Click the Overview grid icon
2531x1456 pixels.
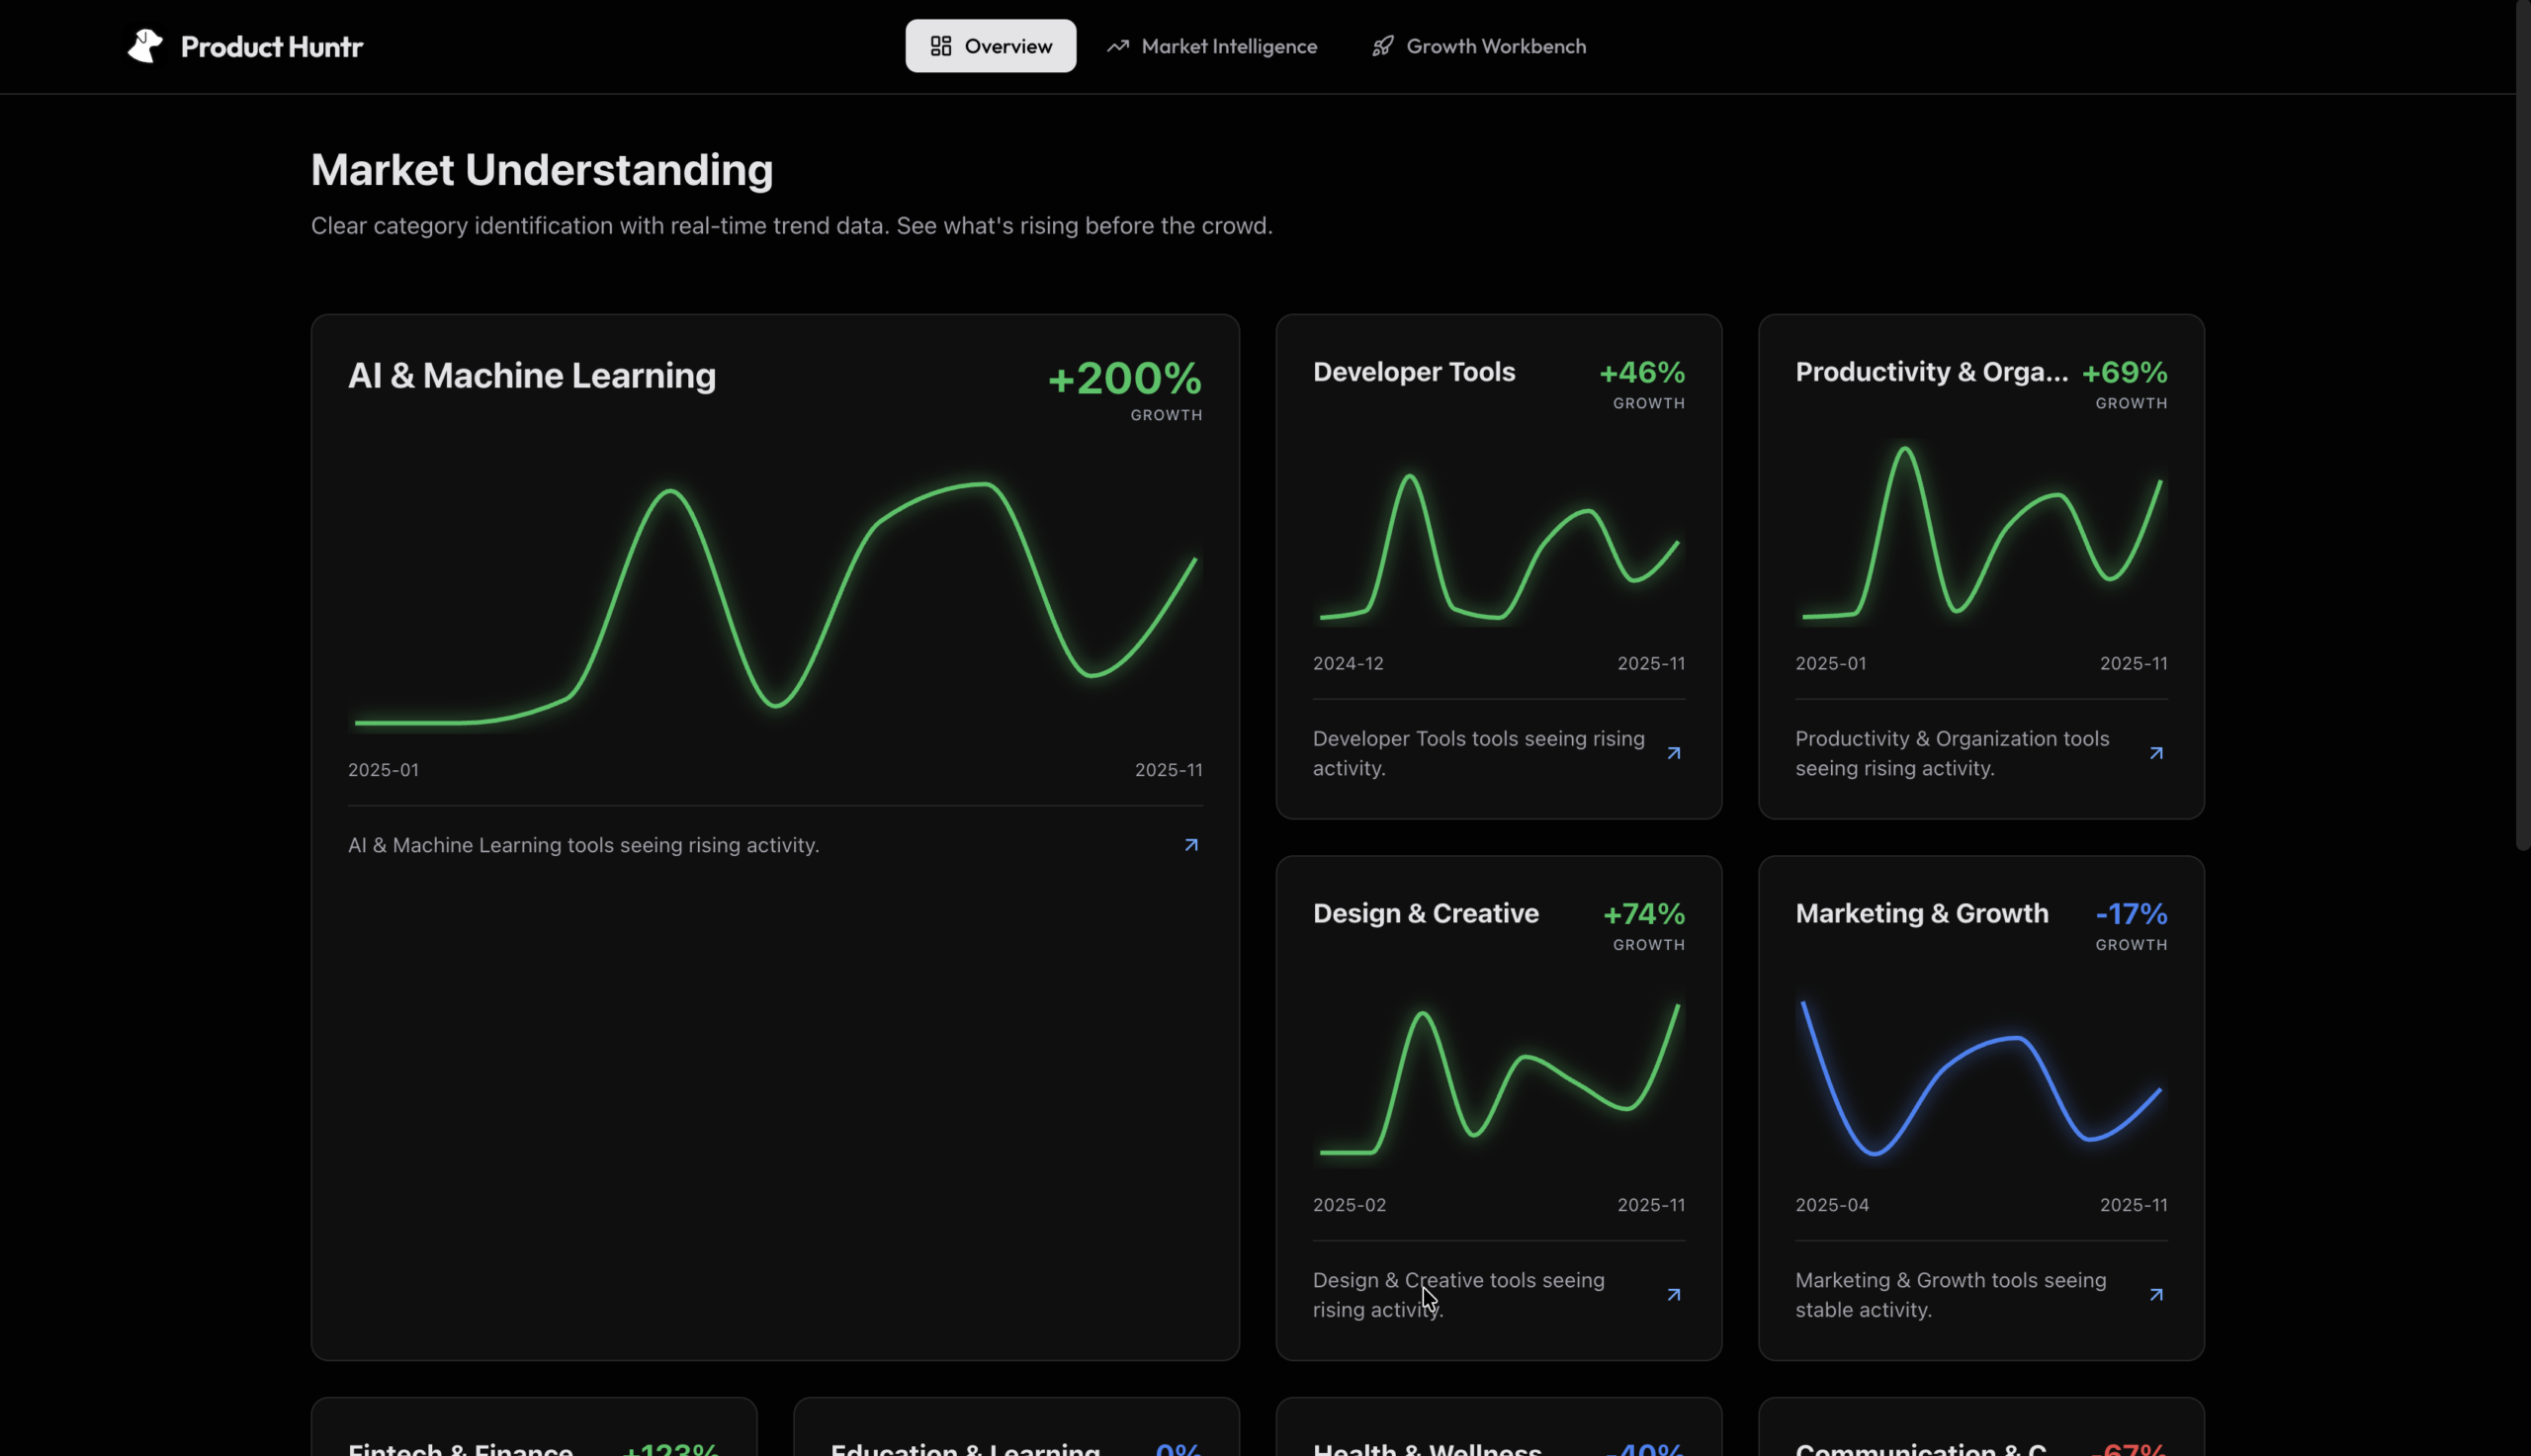(x=940, y=46)
